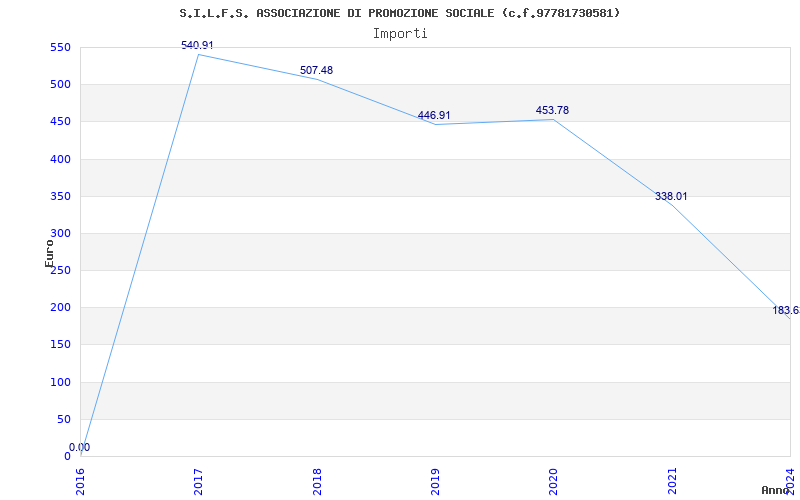Image resolution: width=800 pixels, height=500 pixels.
Task: Click the 450 y-axis tick label
Action: click(60, 122)
